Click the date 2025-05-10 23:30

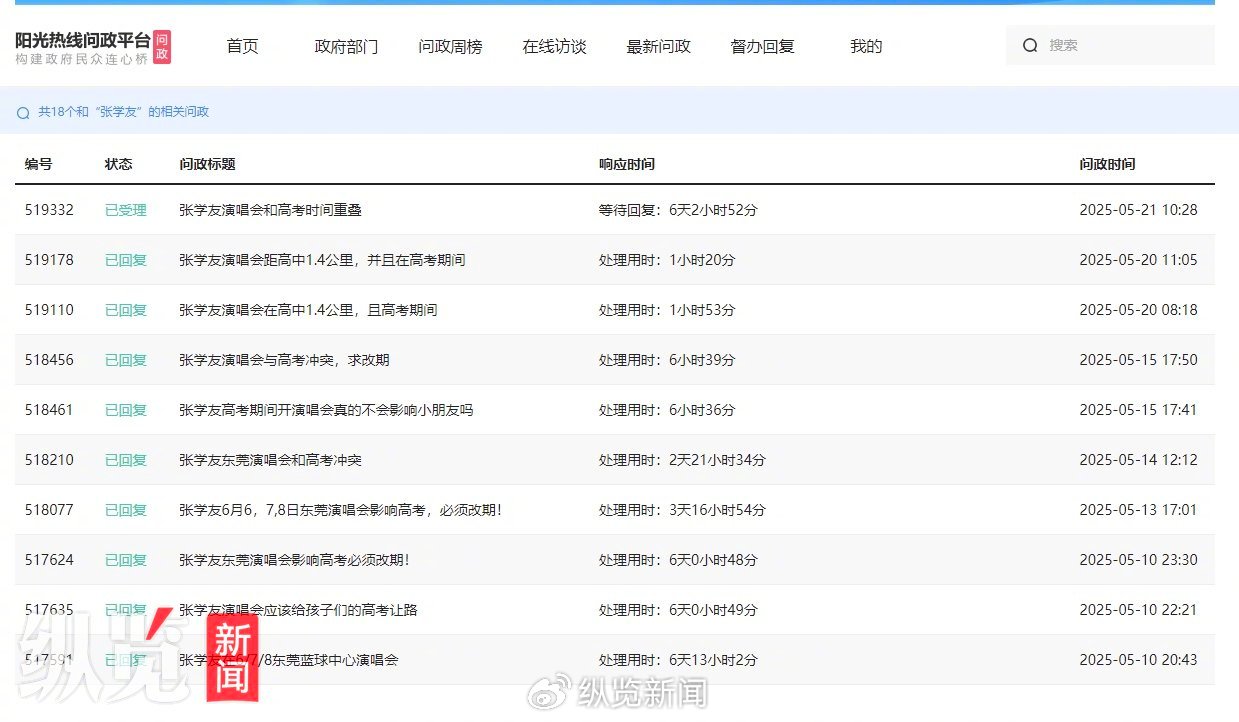point(1138,560)
